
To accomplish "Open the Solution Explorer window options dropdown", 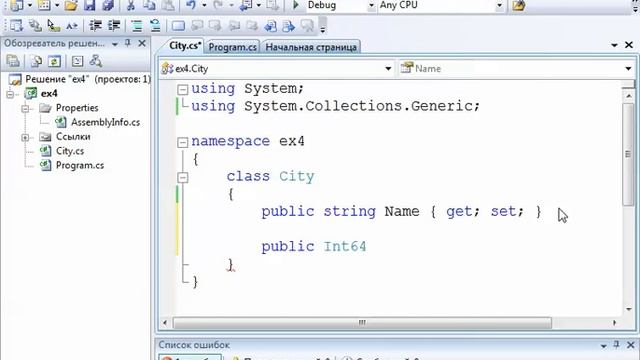I will tap(115, 44).
